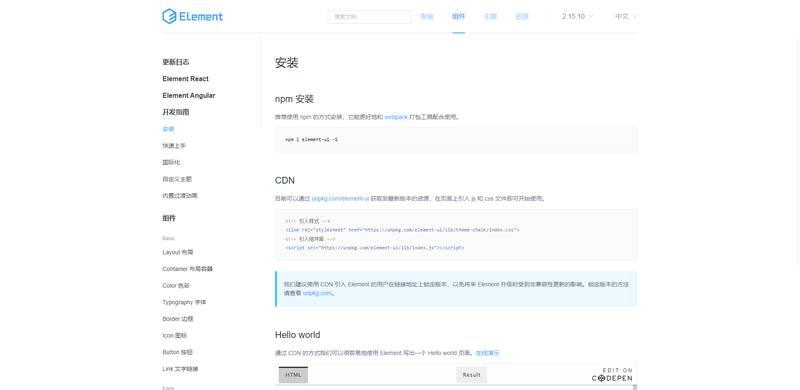Image resolution: width=800 pixels, height=390 pixels.
Task: Open the 资源 nav tab
Action: (522, 16)
